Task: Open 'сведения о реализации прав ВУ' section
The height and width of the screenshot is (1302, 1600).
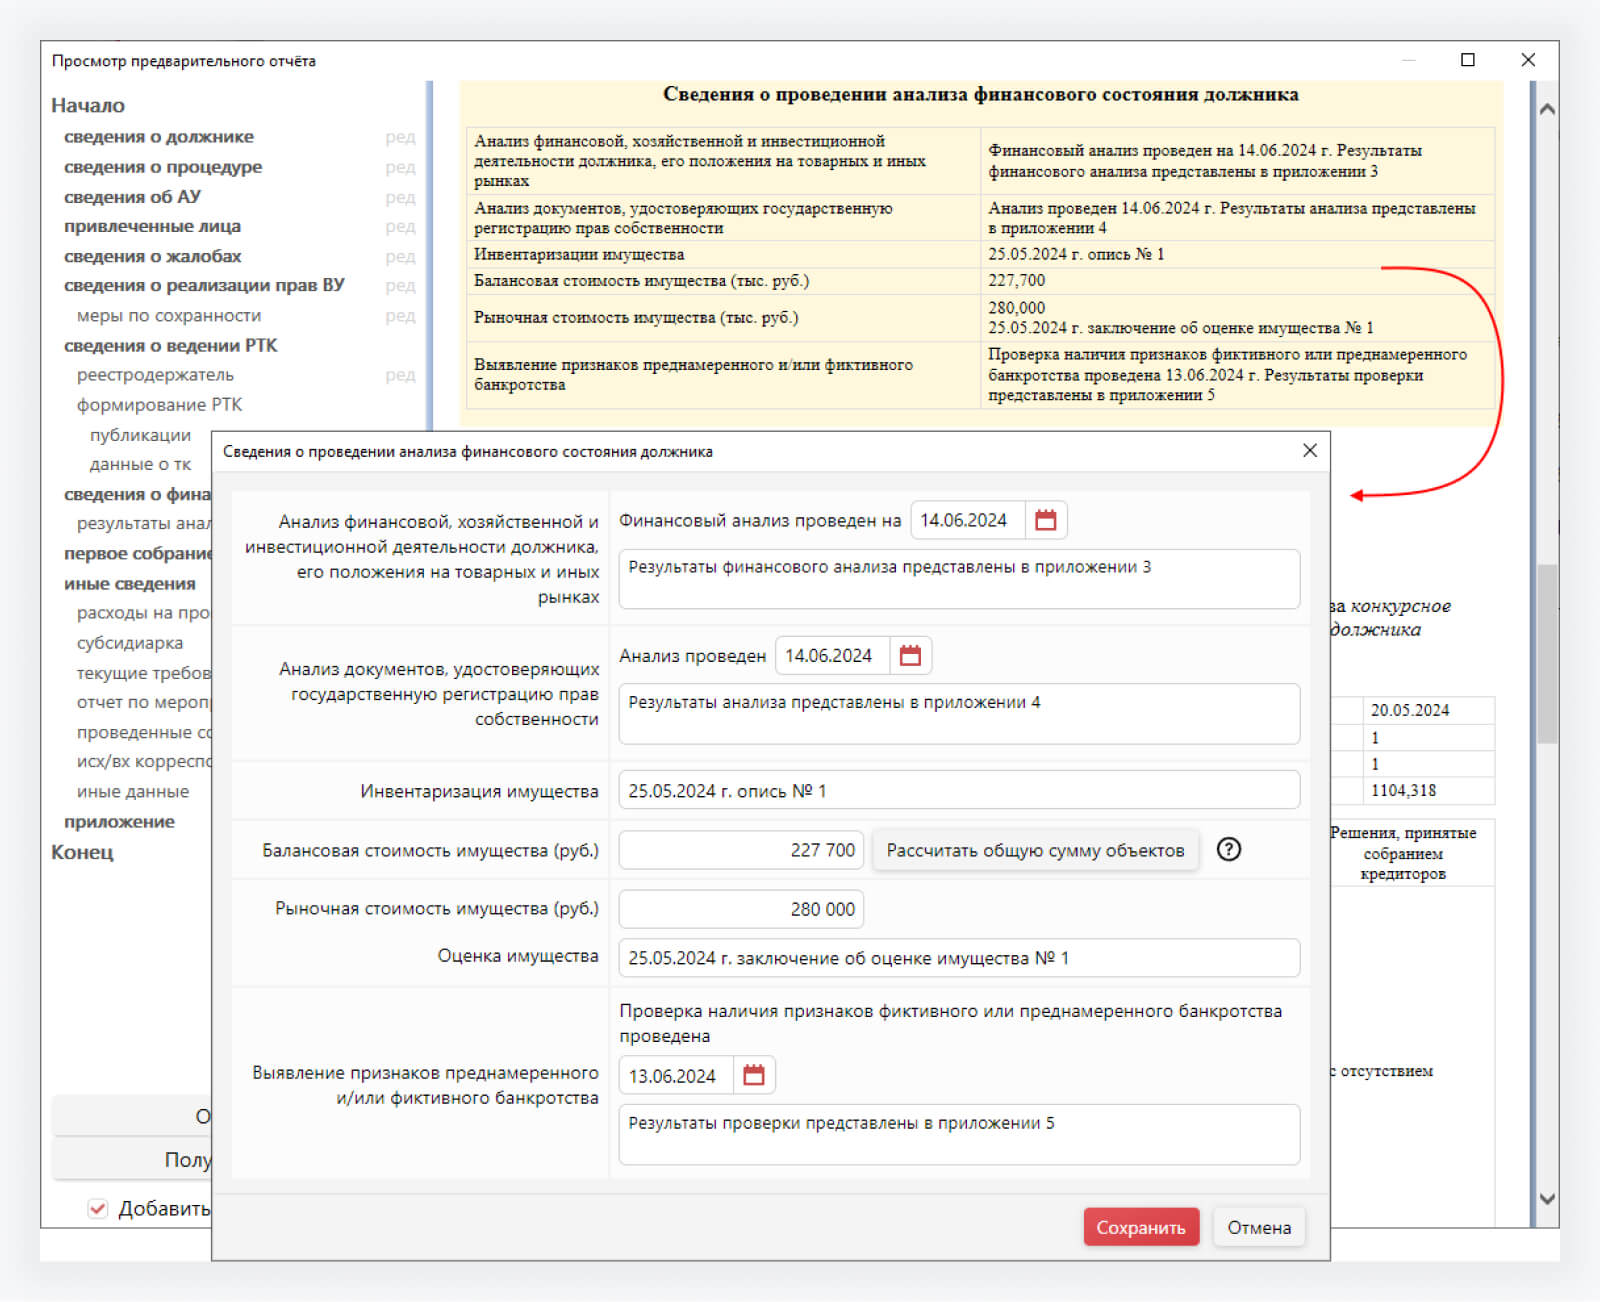Action: click(x=204, y=285)
